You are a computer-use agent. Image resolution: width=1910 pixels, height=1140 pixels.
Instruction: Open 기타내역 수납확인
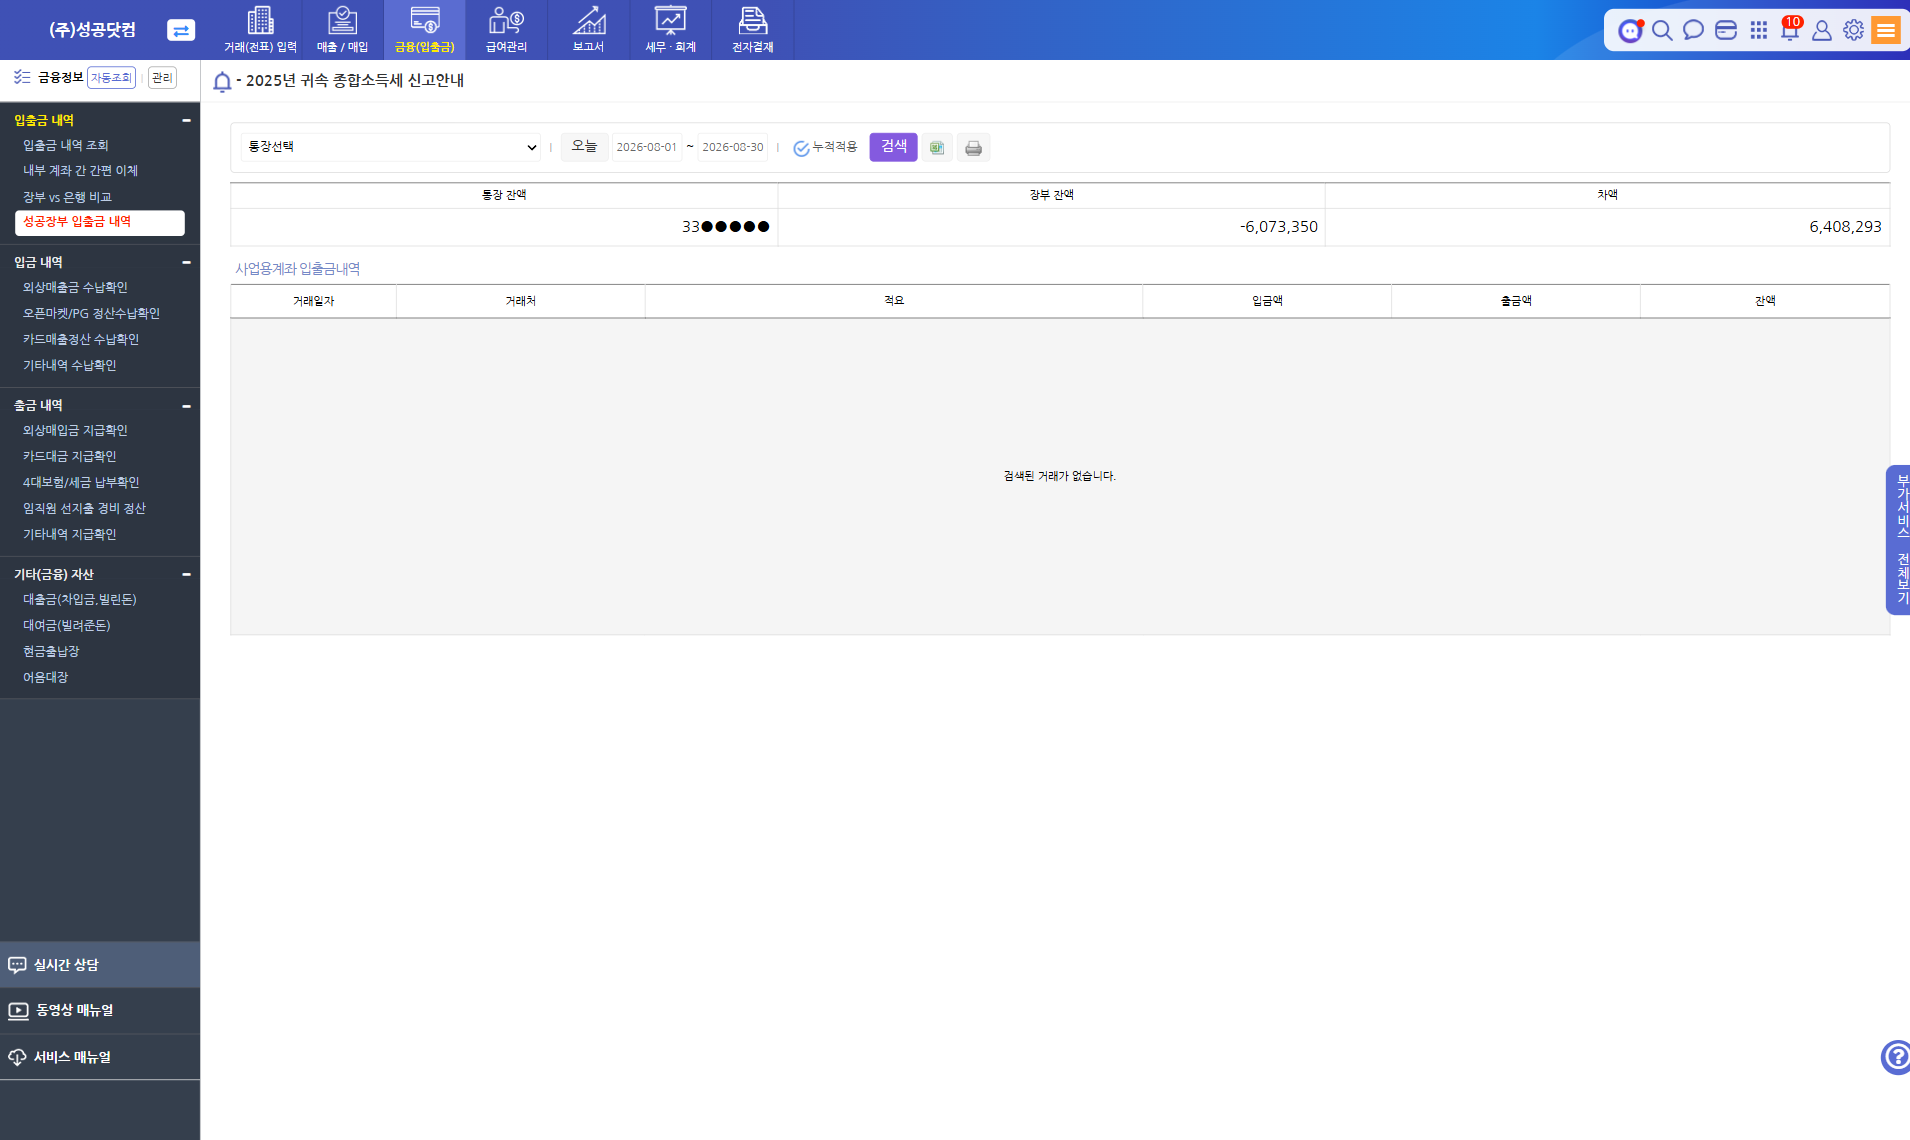coord(69,365)
